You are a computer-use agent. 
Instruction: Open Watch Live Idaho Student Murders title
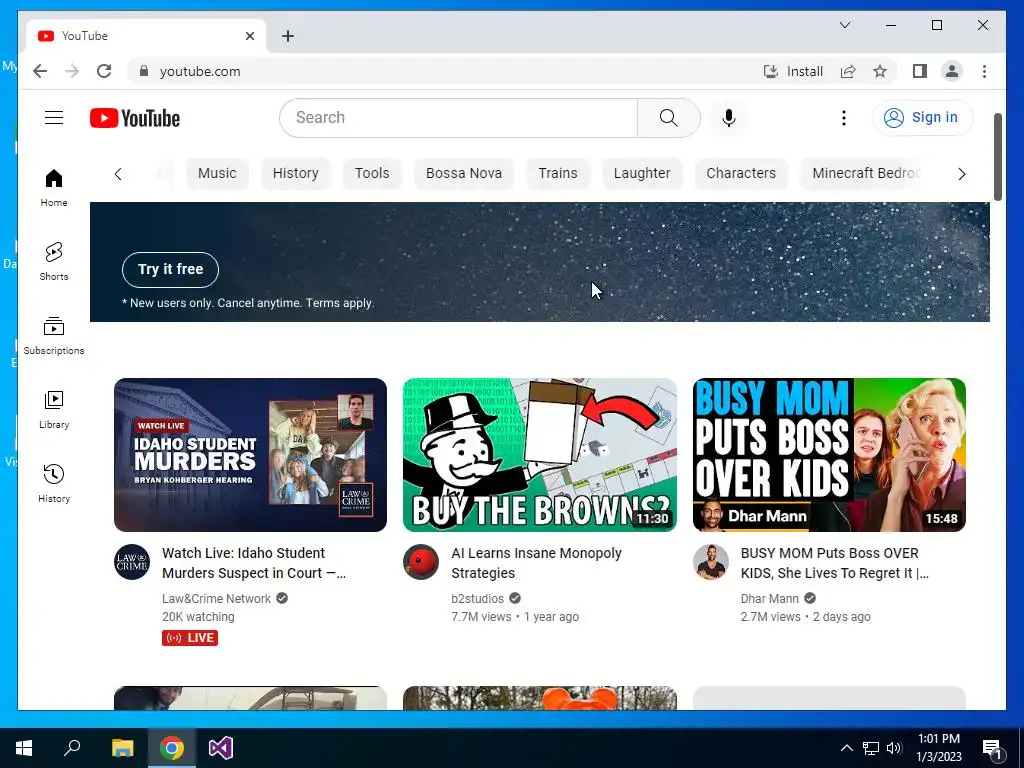point(254,563)
